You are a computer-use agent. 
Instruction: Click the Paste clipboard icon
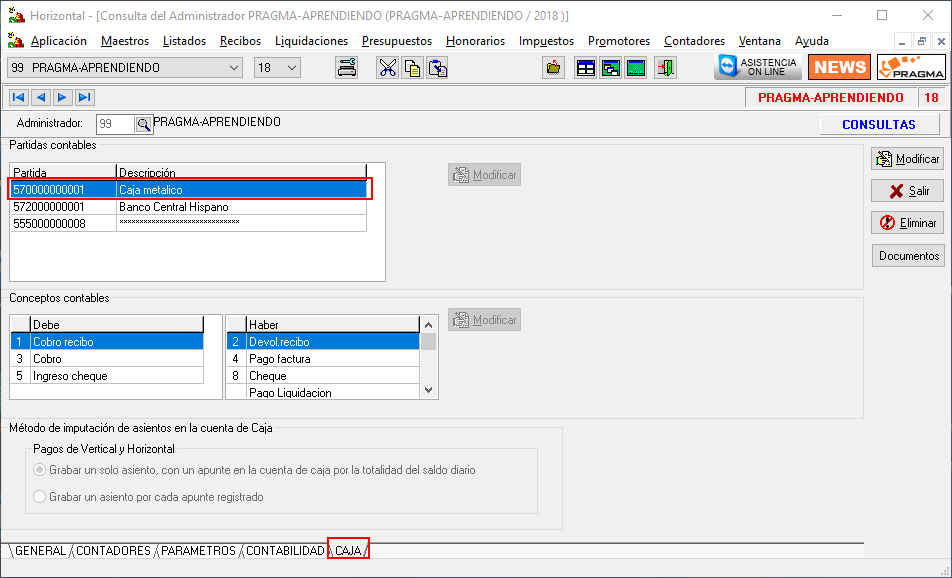[437, 67]
